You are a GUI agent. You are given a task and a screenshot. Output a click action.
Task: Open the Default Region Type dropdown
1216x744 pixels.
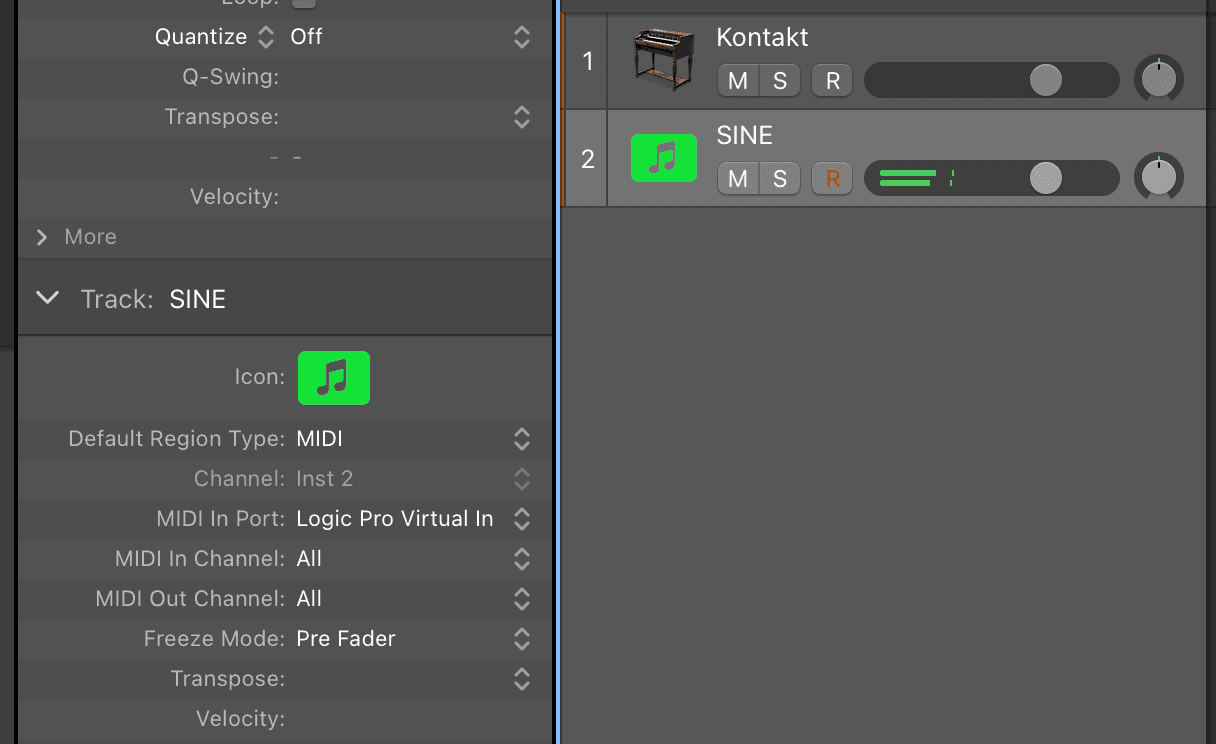coord(412,439)
